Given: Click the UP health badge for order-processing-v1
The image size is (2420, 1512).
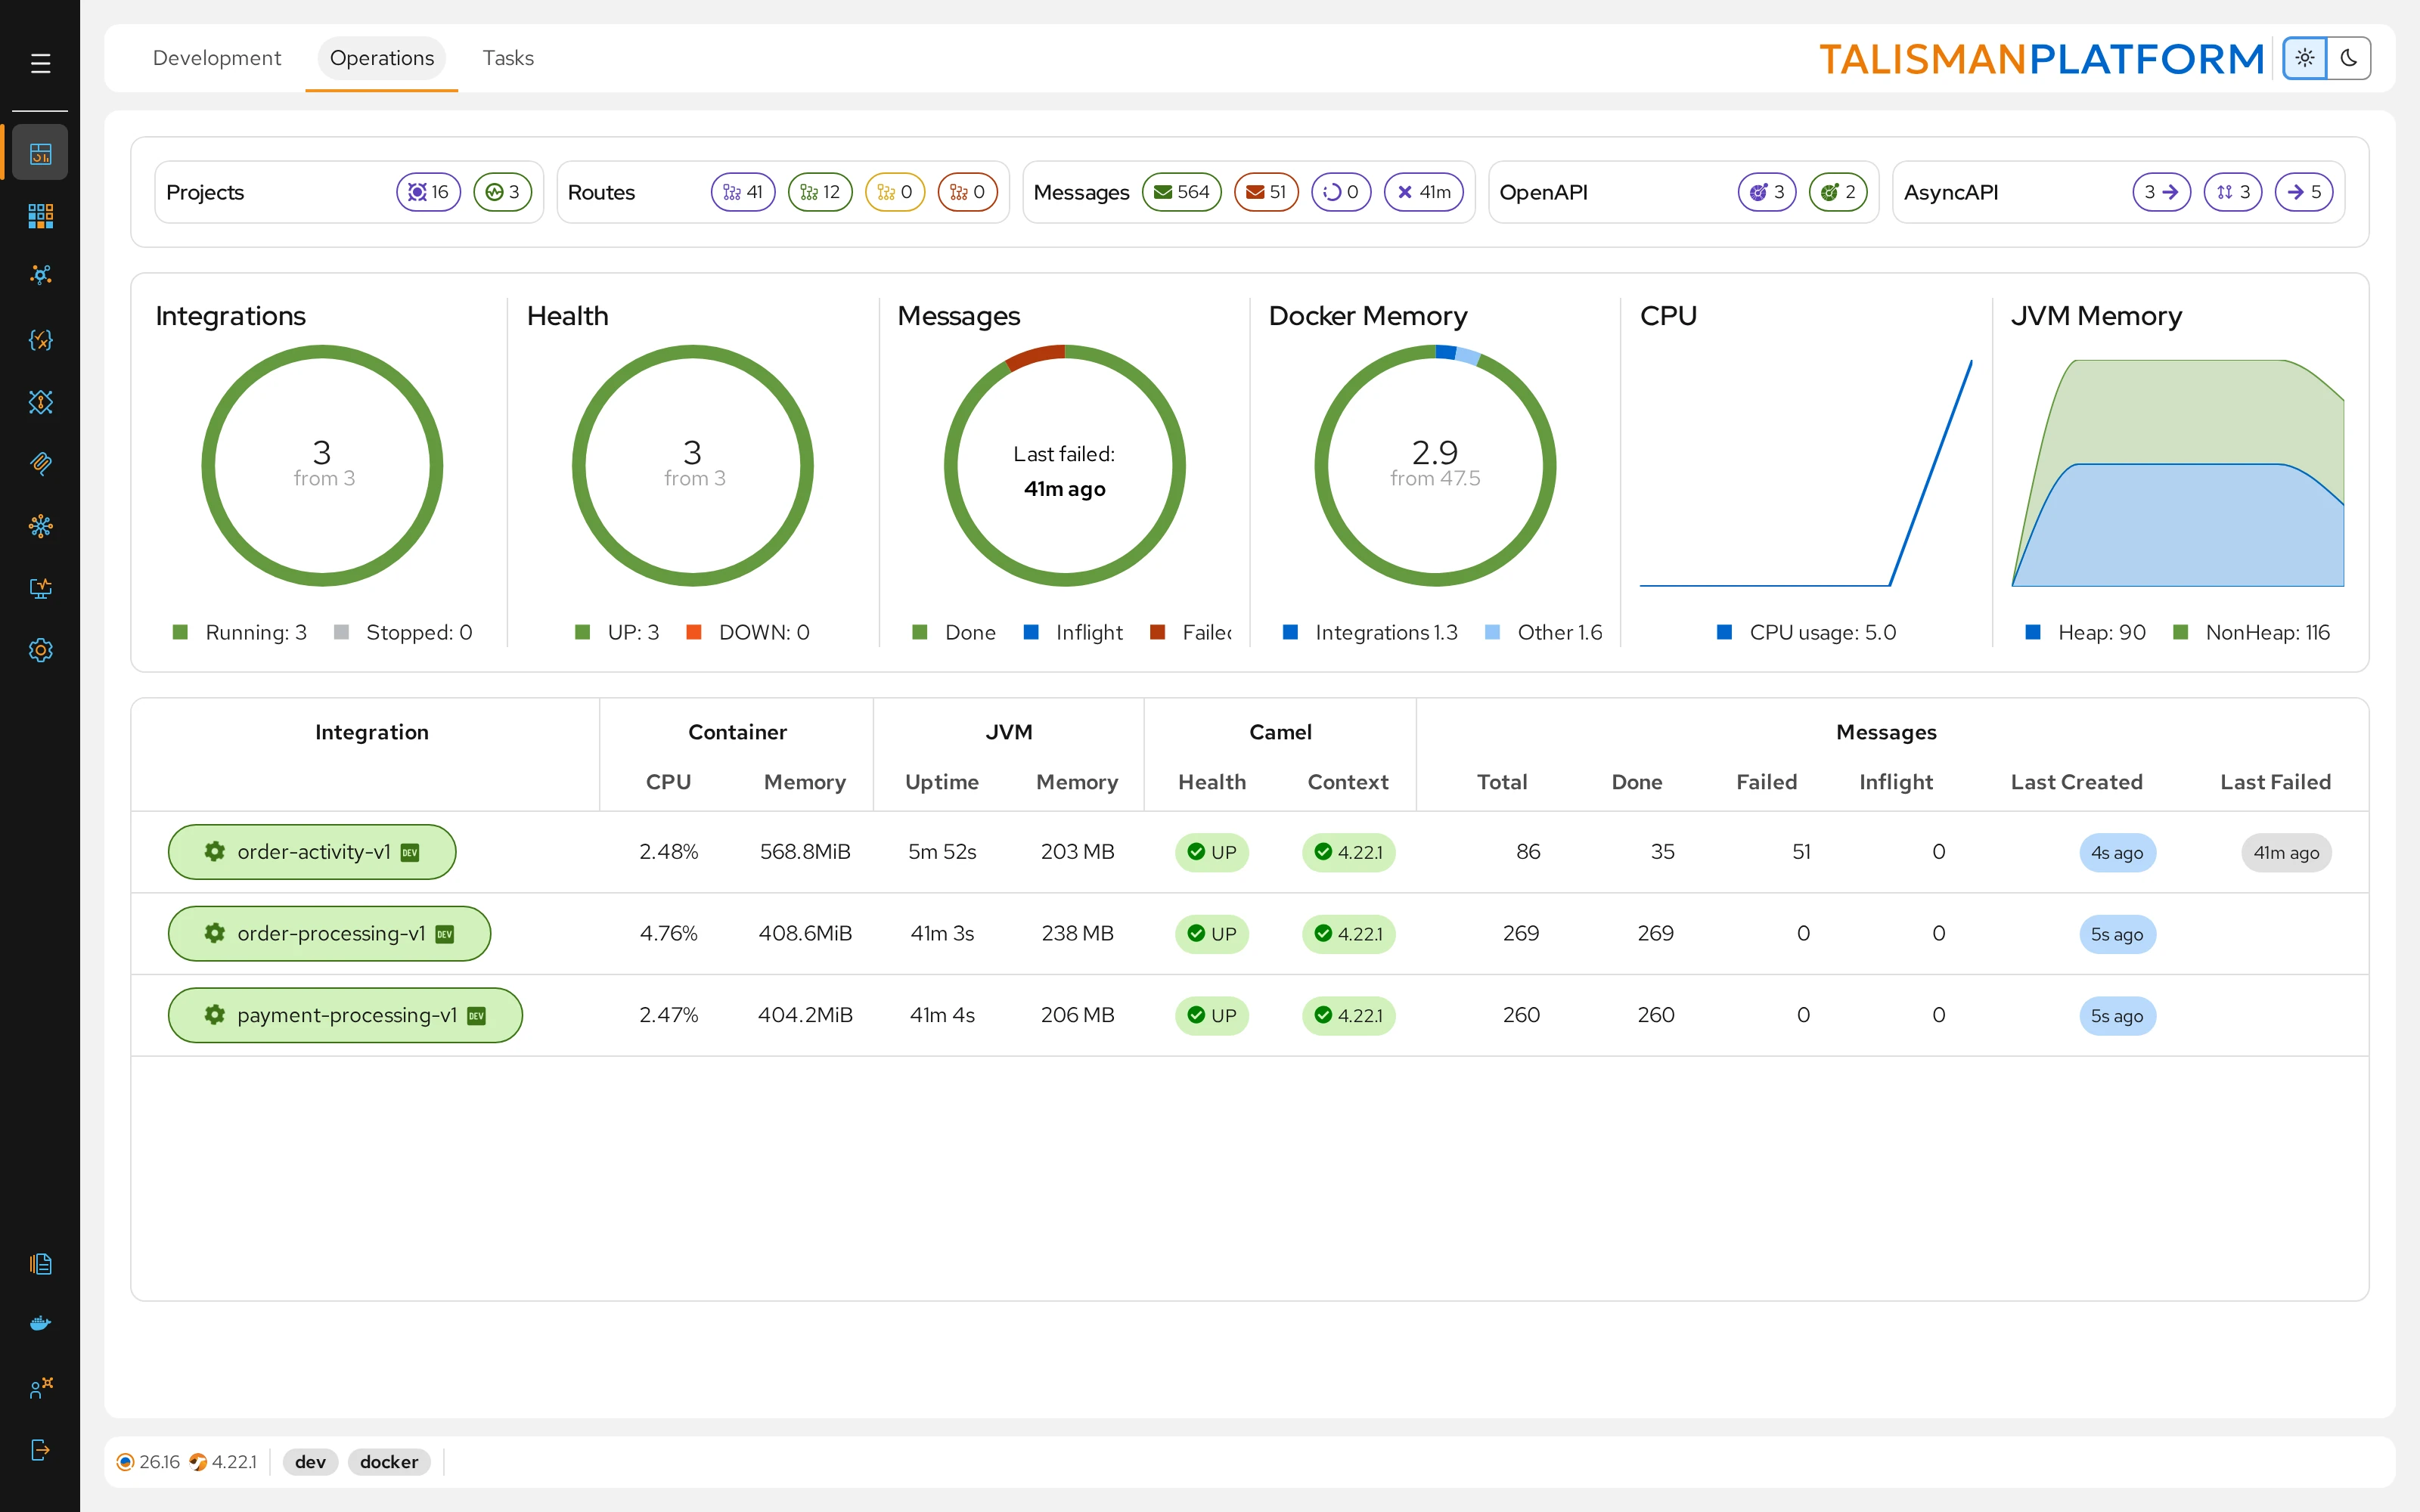Looking at the screenshot, I should pos(1211,934).
